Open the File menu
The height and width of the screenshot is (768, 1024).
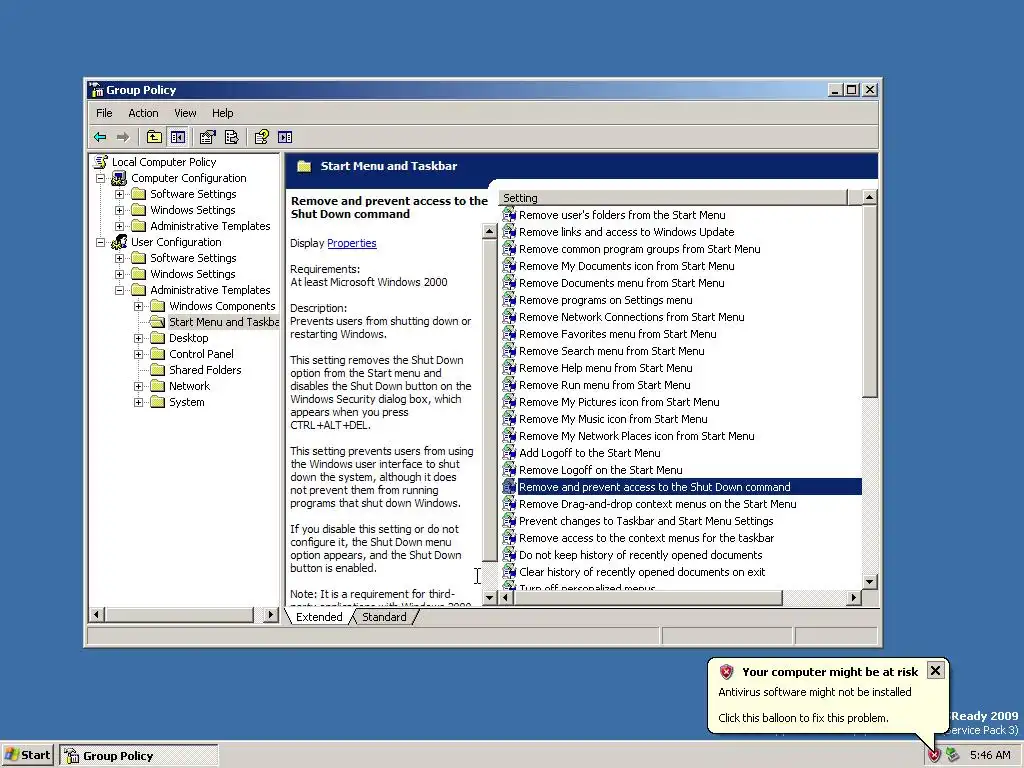point(104,113)
